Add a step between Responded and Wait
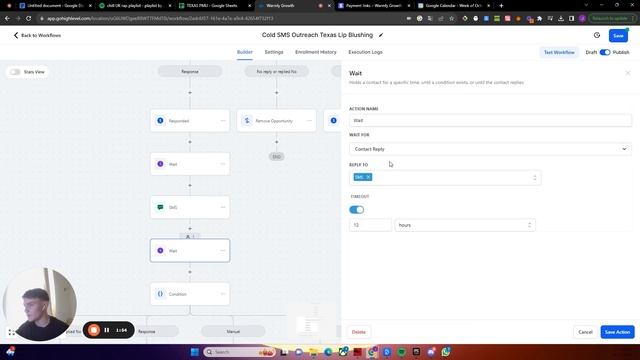This screenshot has width=640, height=360. tap(190, 142)
